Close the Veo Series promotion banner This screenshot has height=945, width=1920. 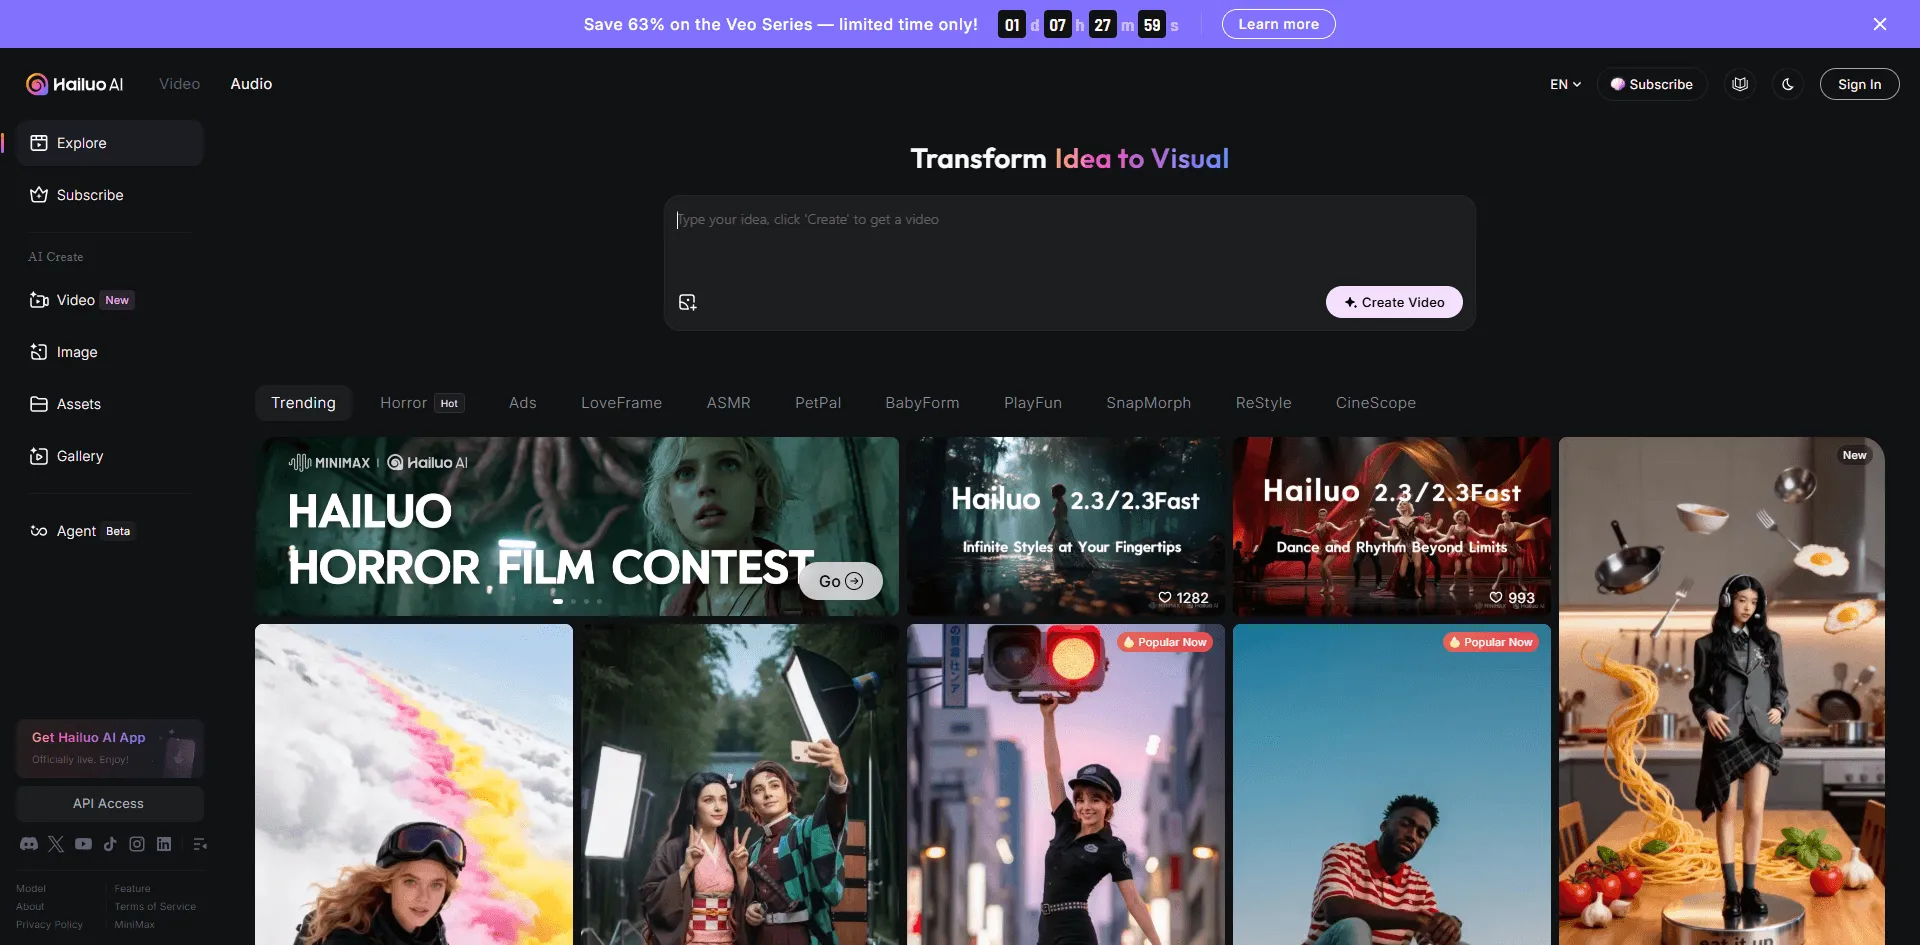point(1880,24)
